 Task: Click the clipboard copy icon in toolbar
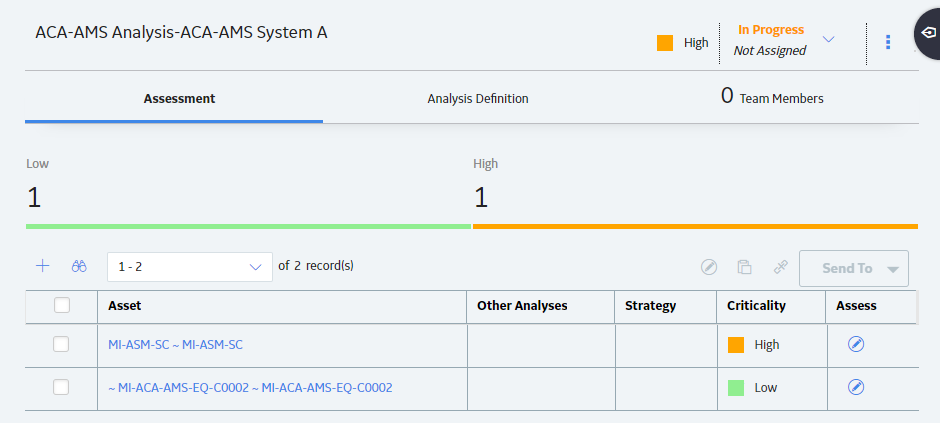click(x=745, y=267)
